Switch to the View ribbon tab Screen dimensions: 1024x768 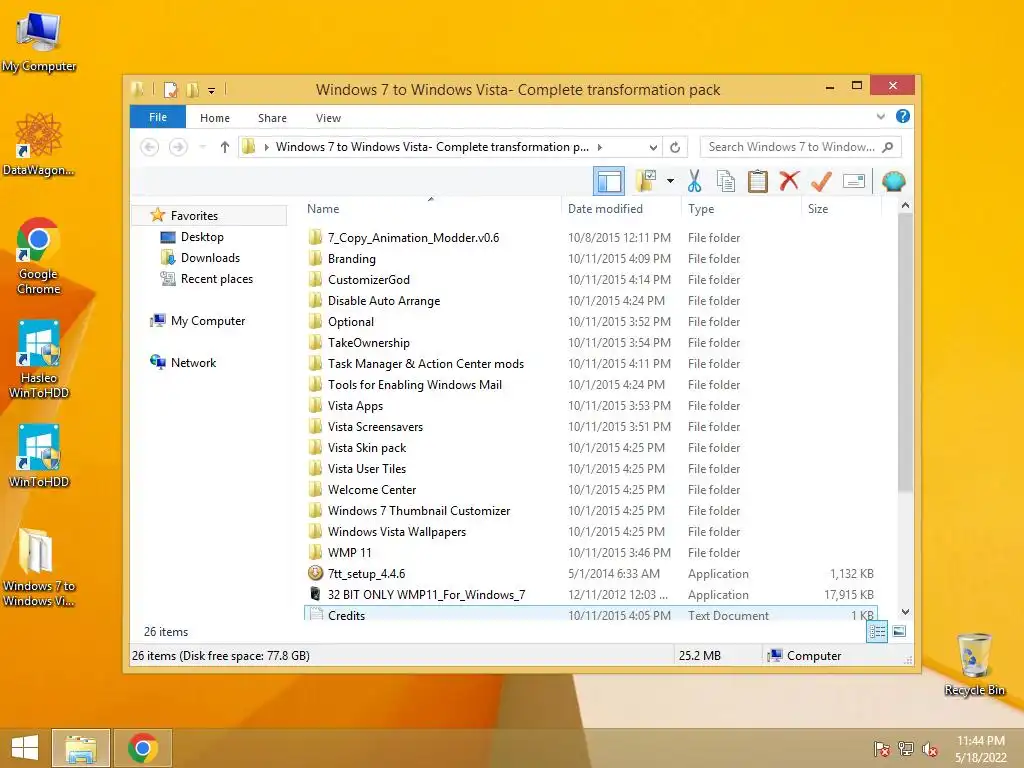328,118
